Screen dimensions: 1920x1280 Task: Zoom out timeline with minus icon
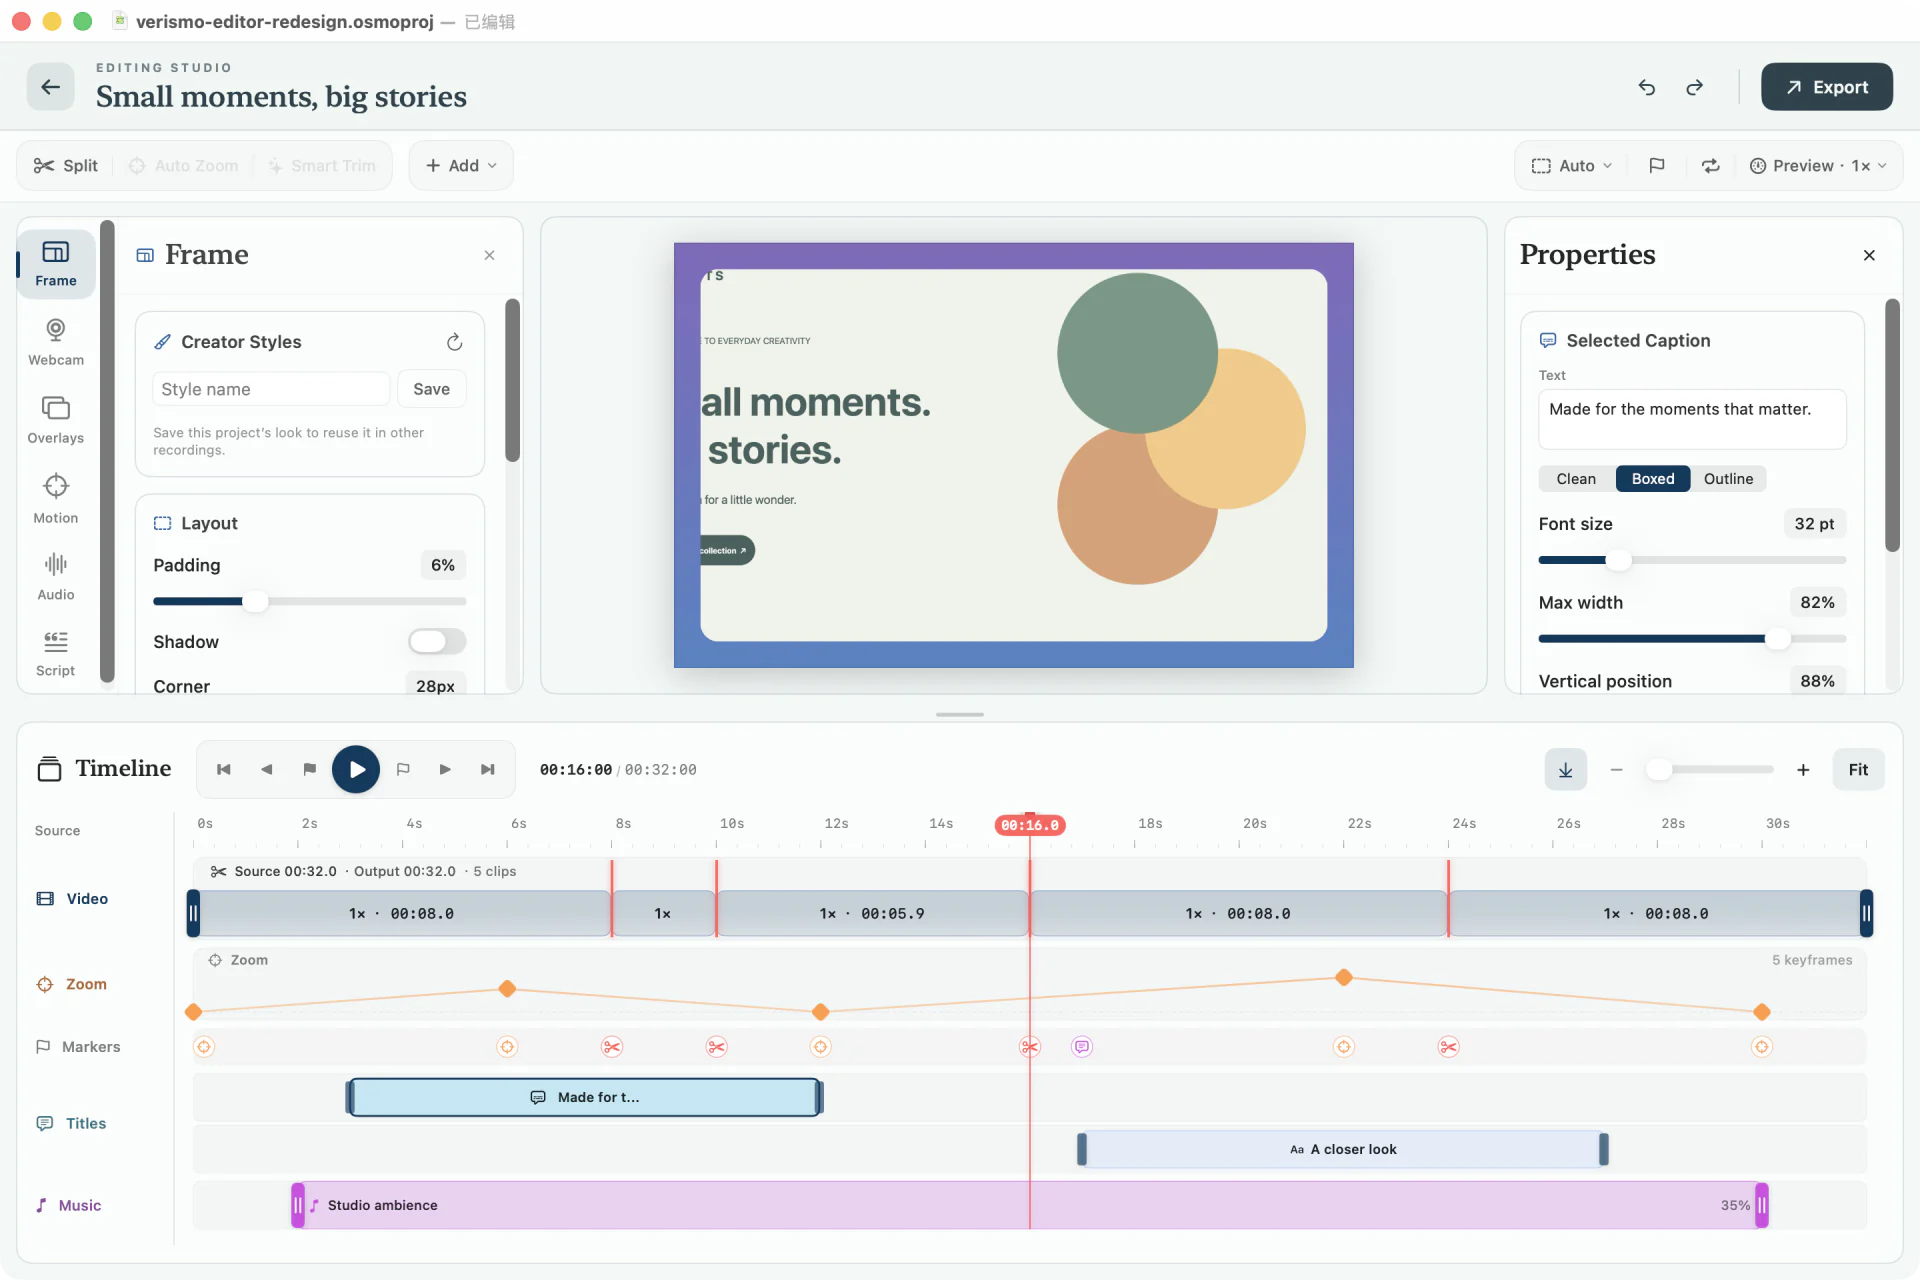tap(1617, 769)
